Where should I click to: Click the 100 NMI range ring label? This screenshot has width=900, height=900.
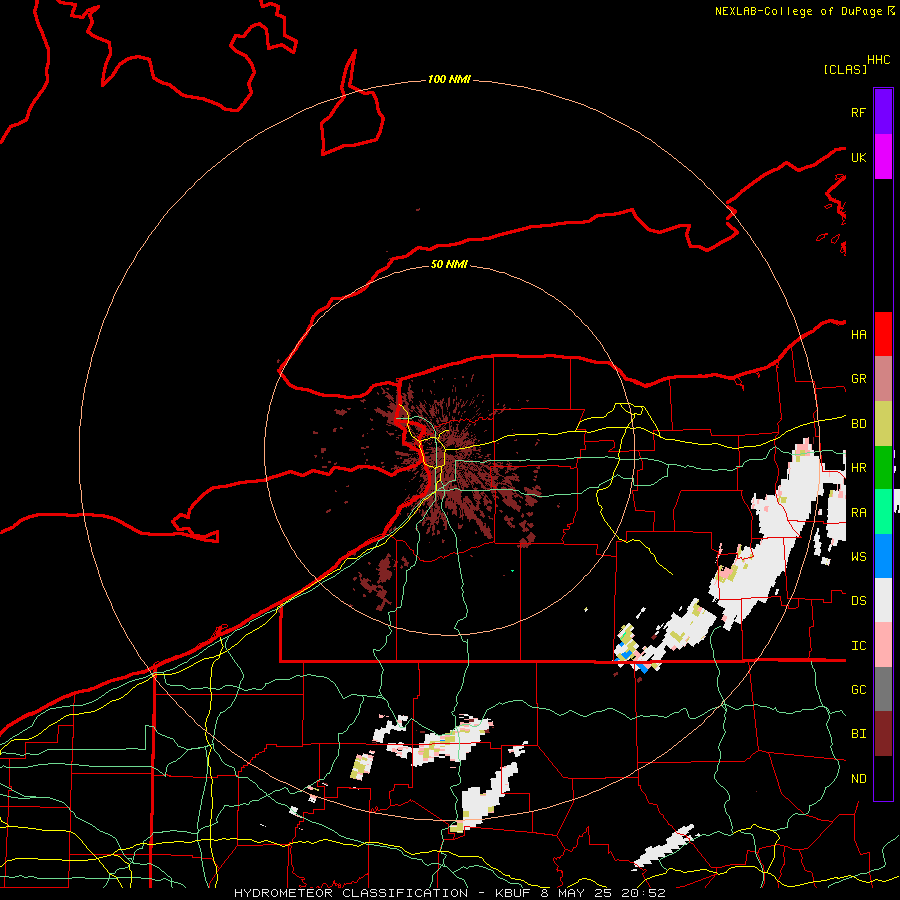[449, 79]
